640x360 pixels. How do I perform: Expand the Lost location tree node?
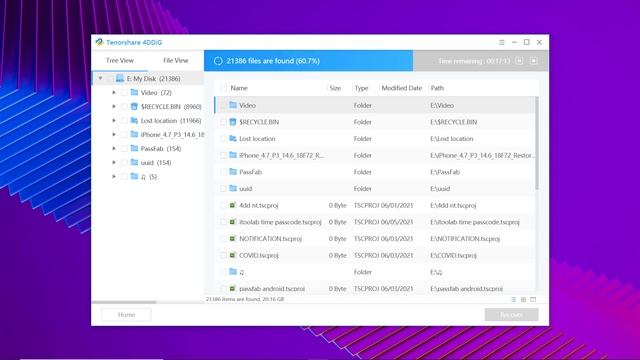(114, 120)
